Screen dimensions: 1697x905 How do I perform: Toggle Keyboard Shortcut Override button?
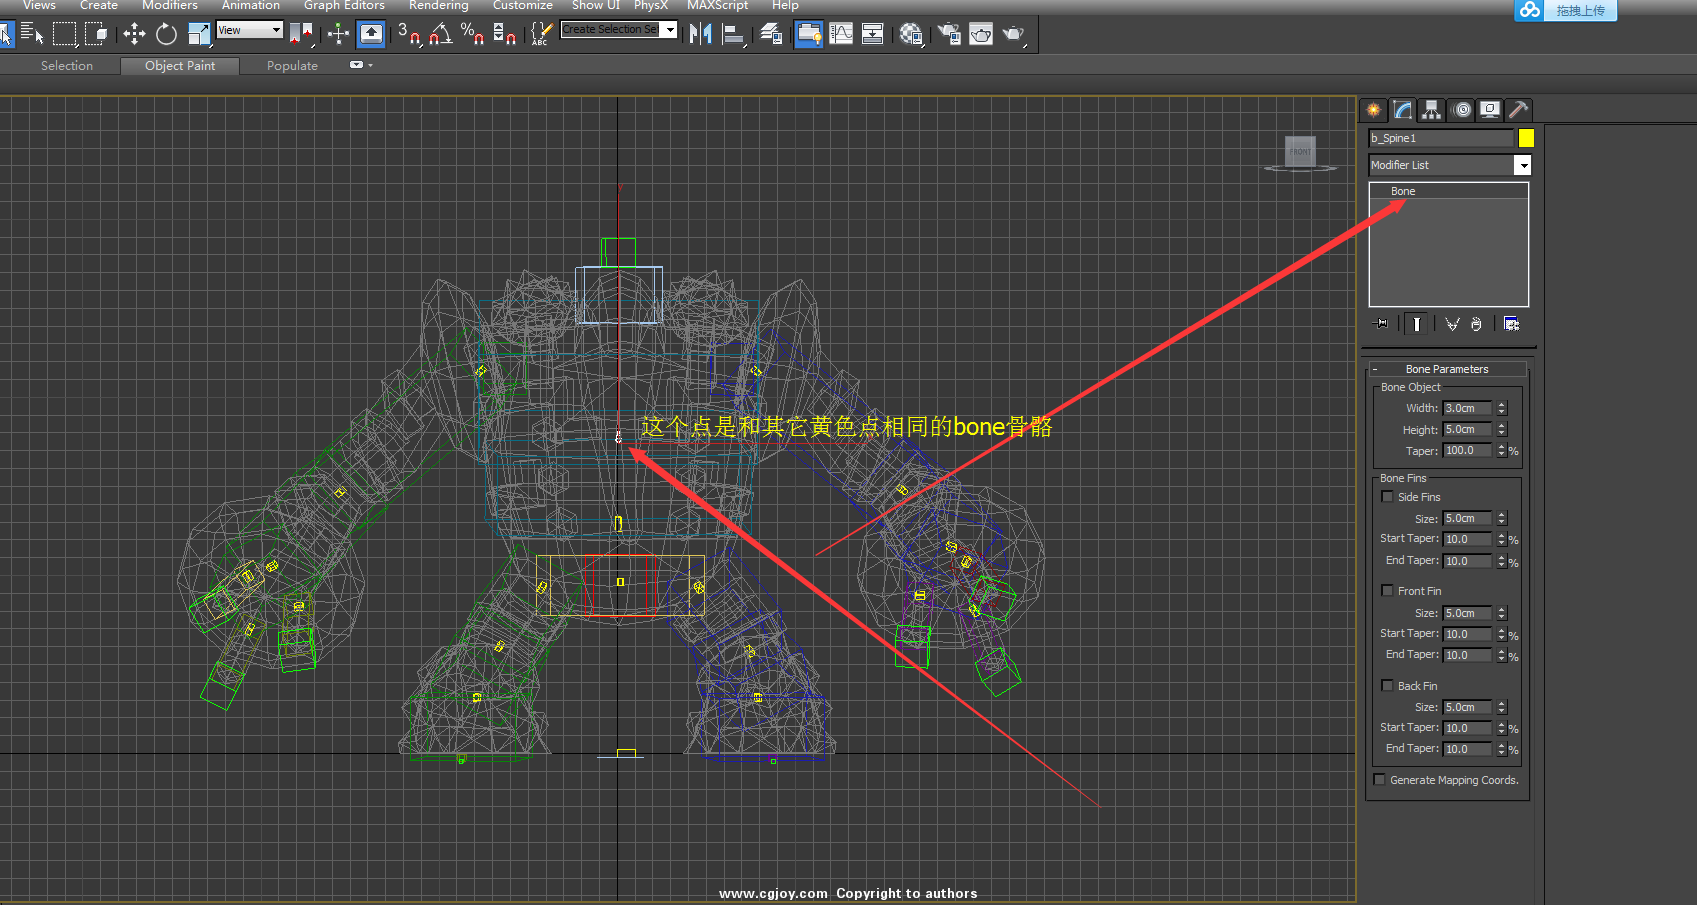371,34
